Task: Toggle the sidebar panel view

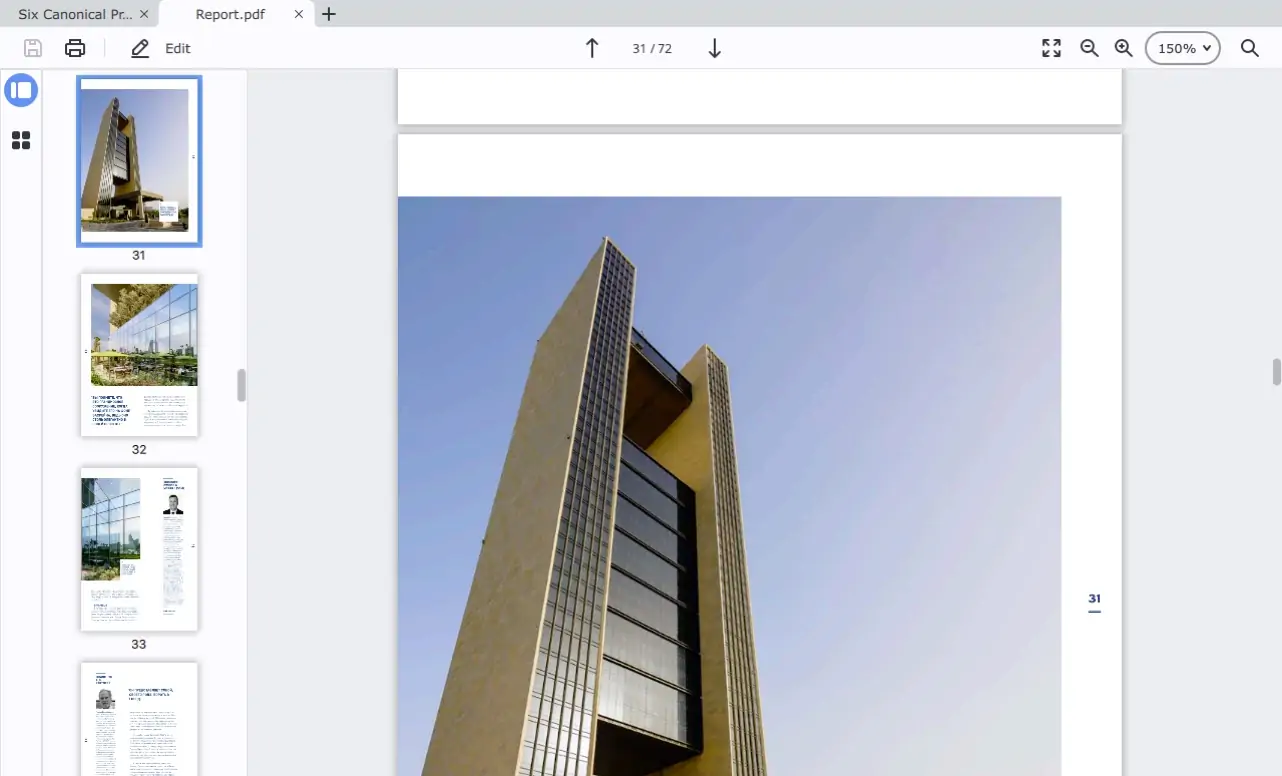Action: click(21, 90)
